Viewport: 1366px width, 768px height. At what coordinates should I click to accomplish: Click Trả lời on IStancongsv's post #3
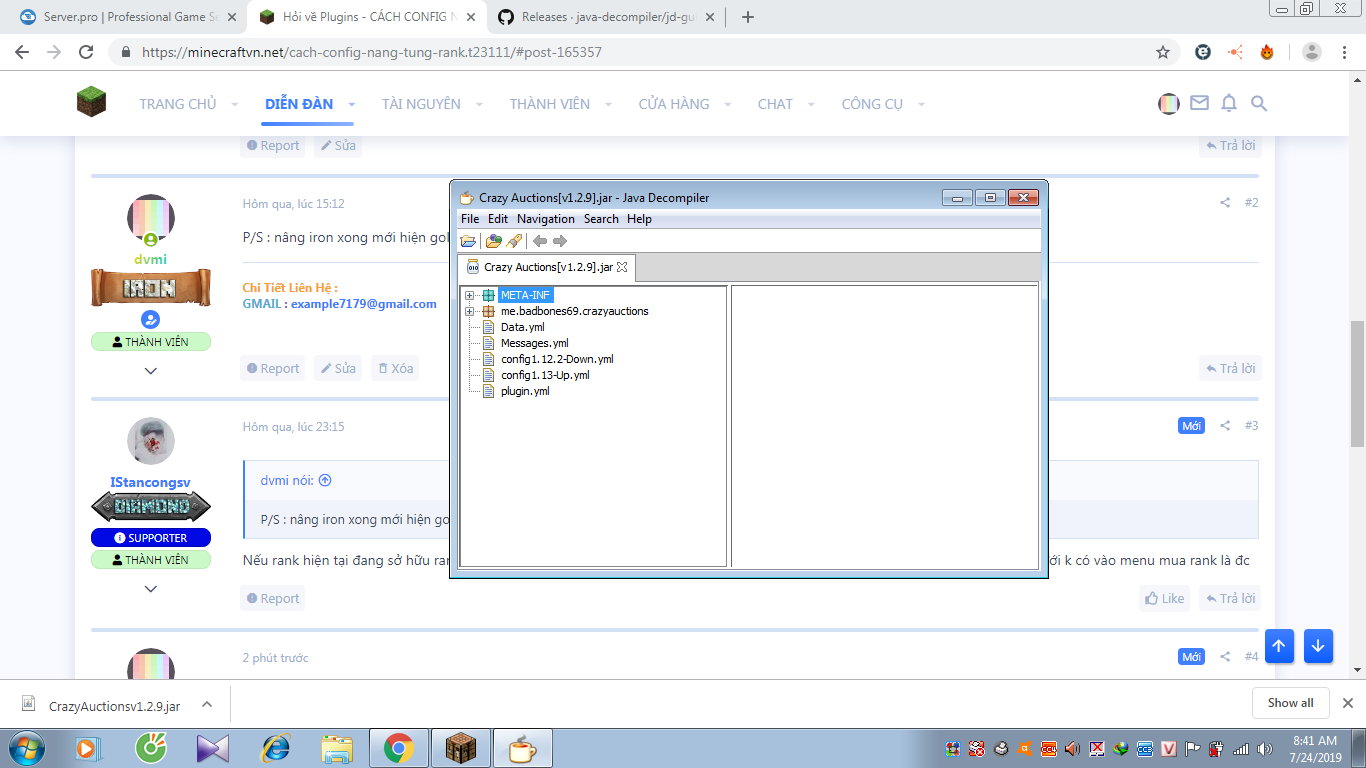1230,598
